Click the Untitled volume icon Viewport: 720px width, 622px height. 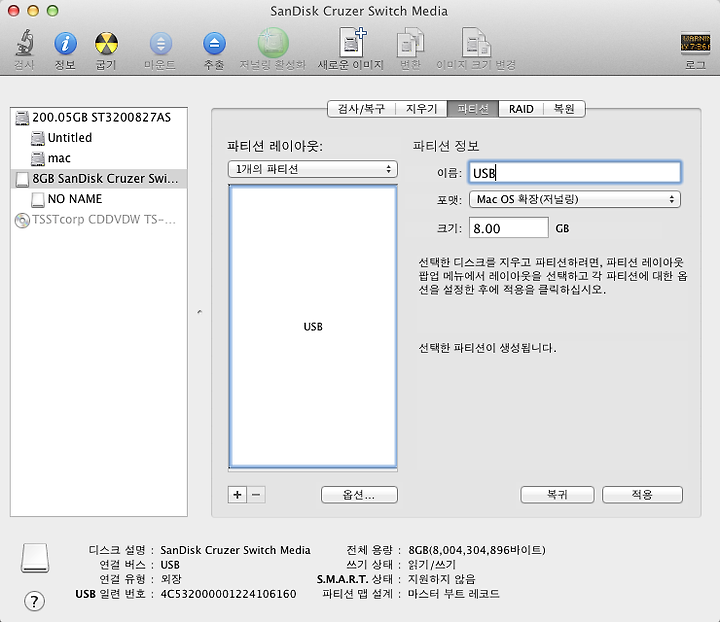[x=38, y=138]
